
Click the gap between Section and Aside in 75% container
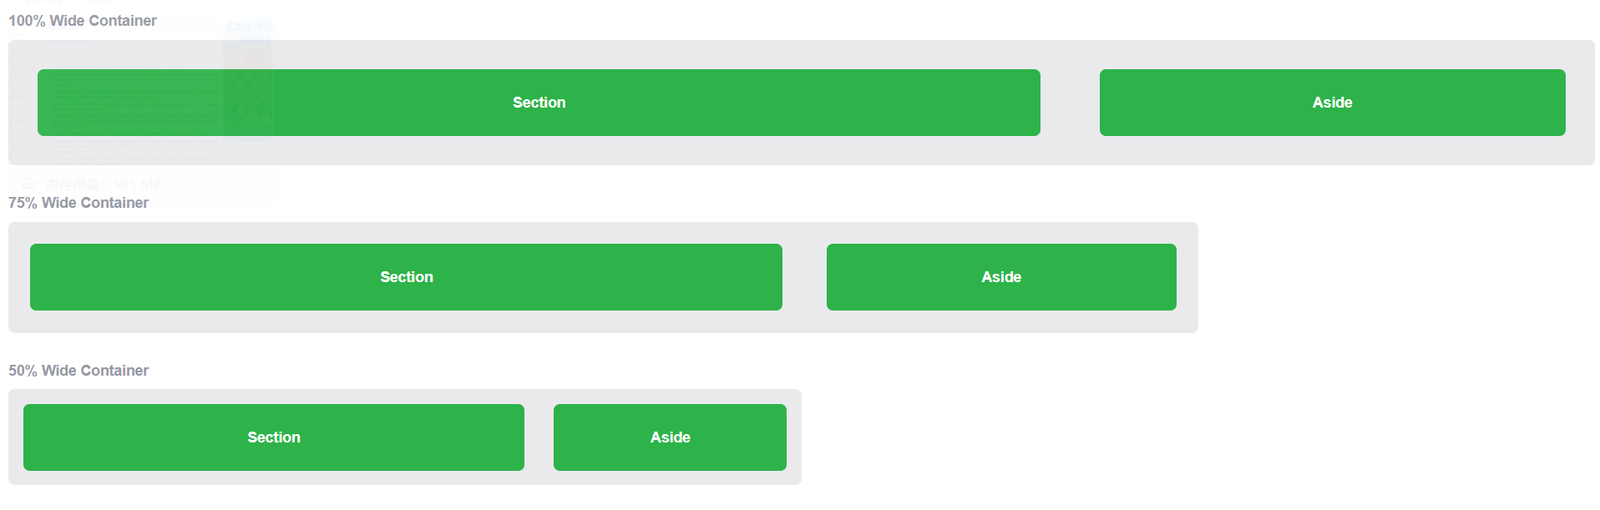click(x=804, y=277)
